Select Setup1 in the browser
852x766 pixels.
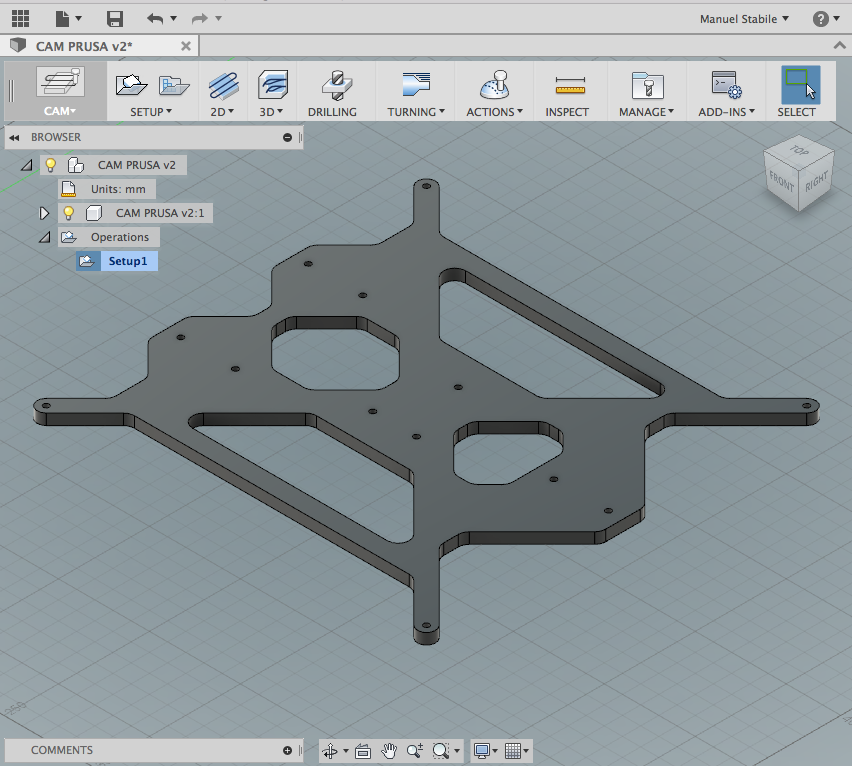coord(128,261)
